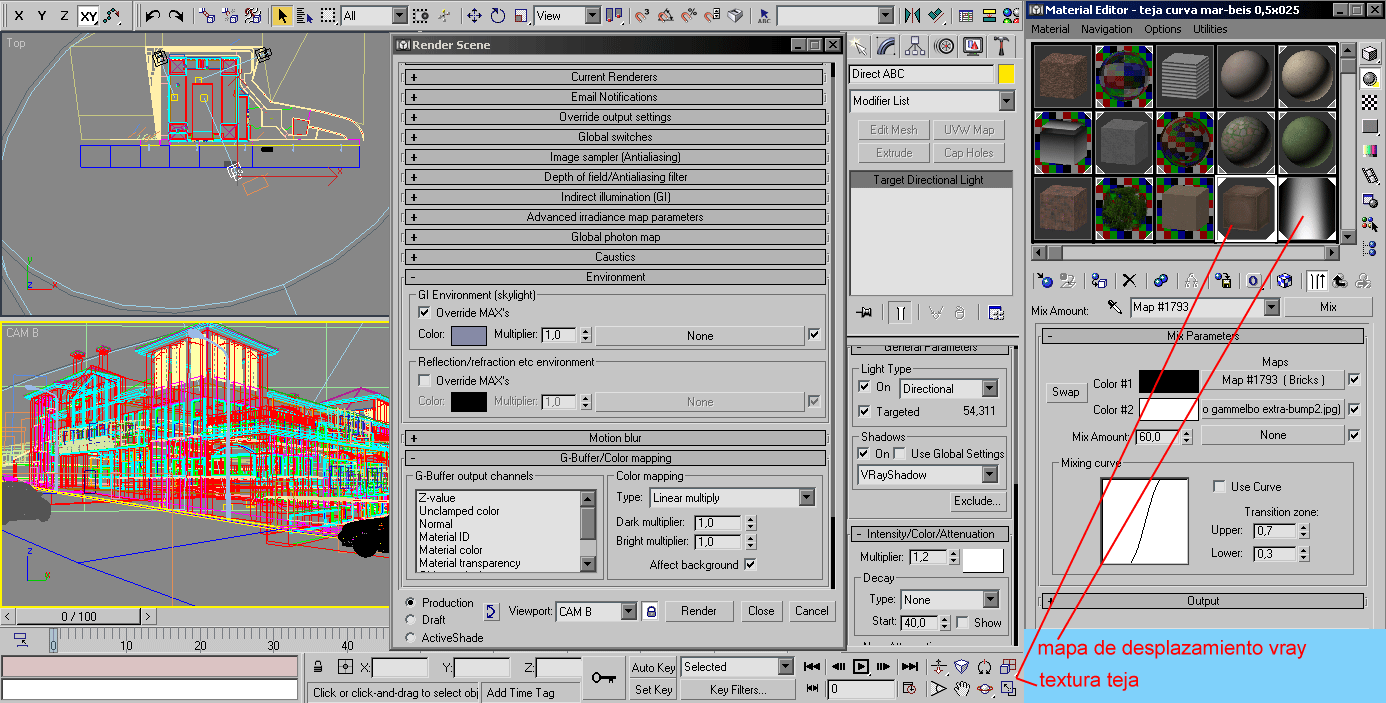The image size is (1386, 703).
Task: Toggle the Affect background checkbox
Action: tap(750, 565)
